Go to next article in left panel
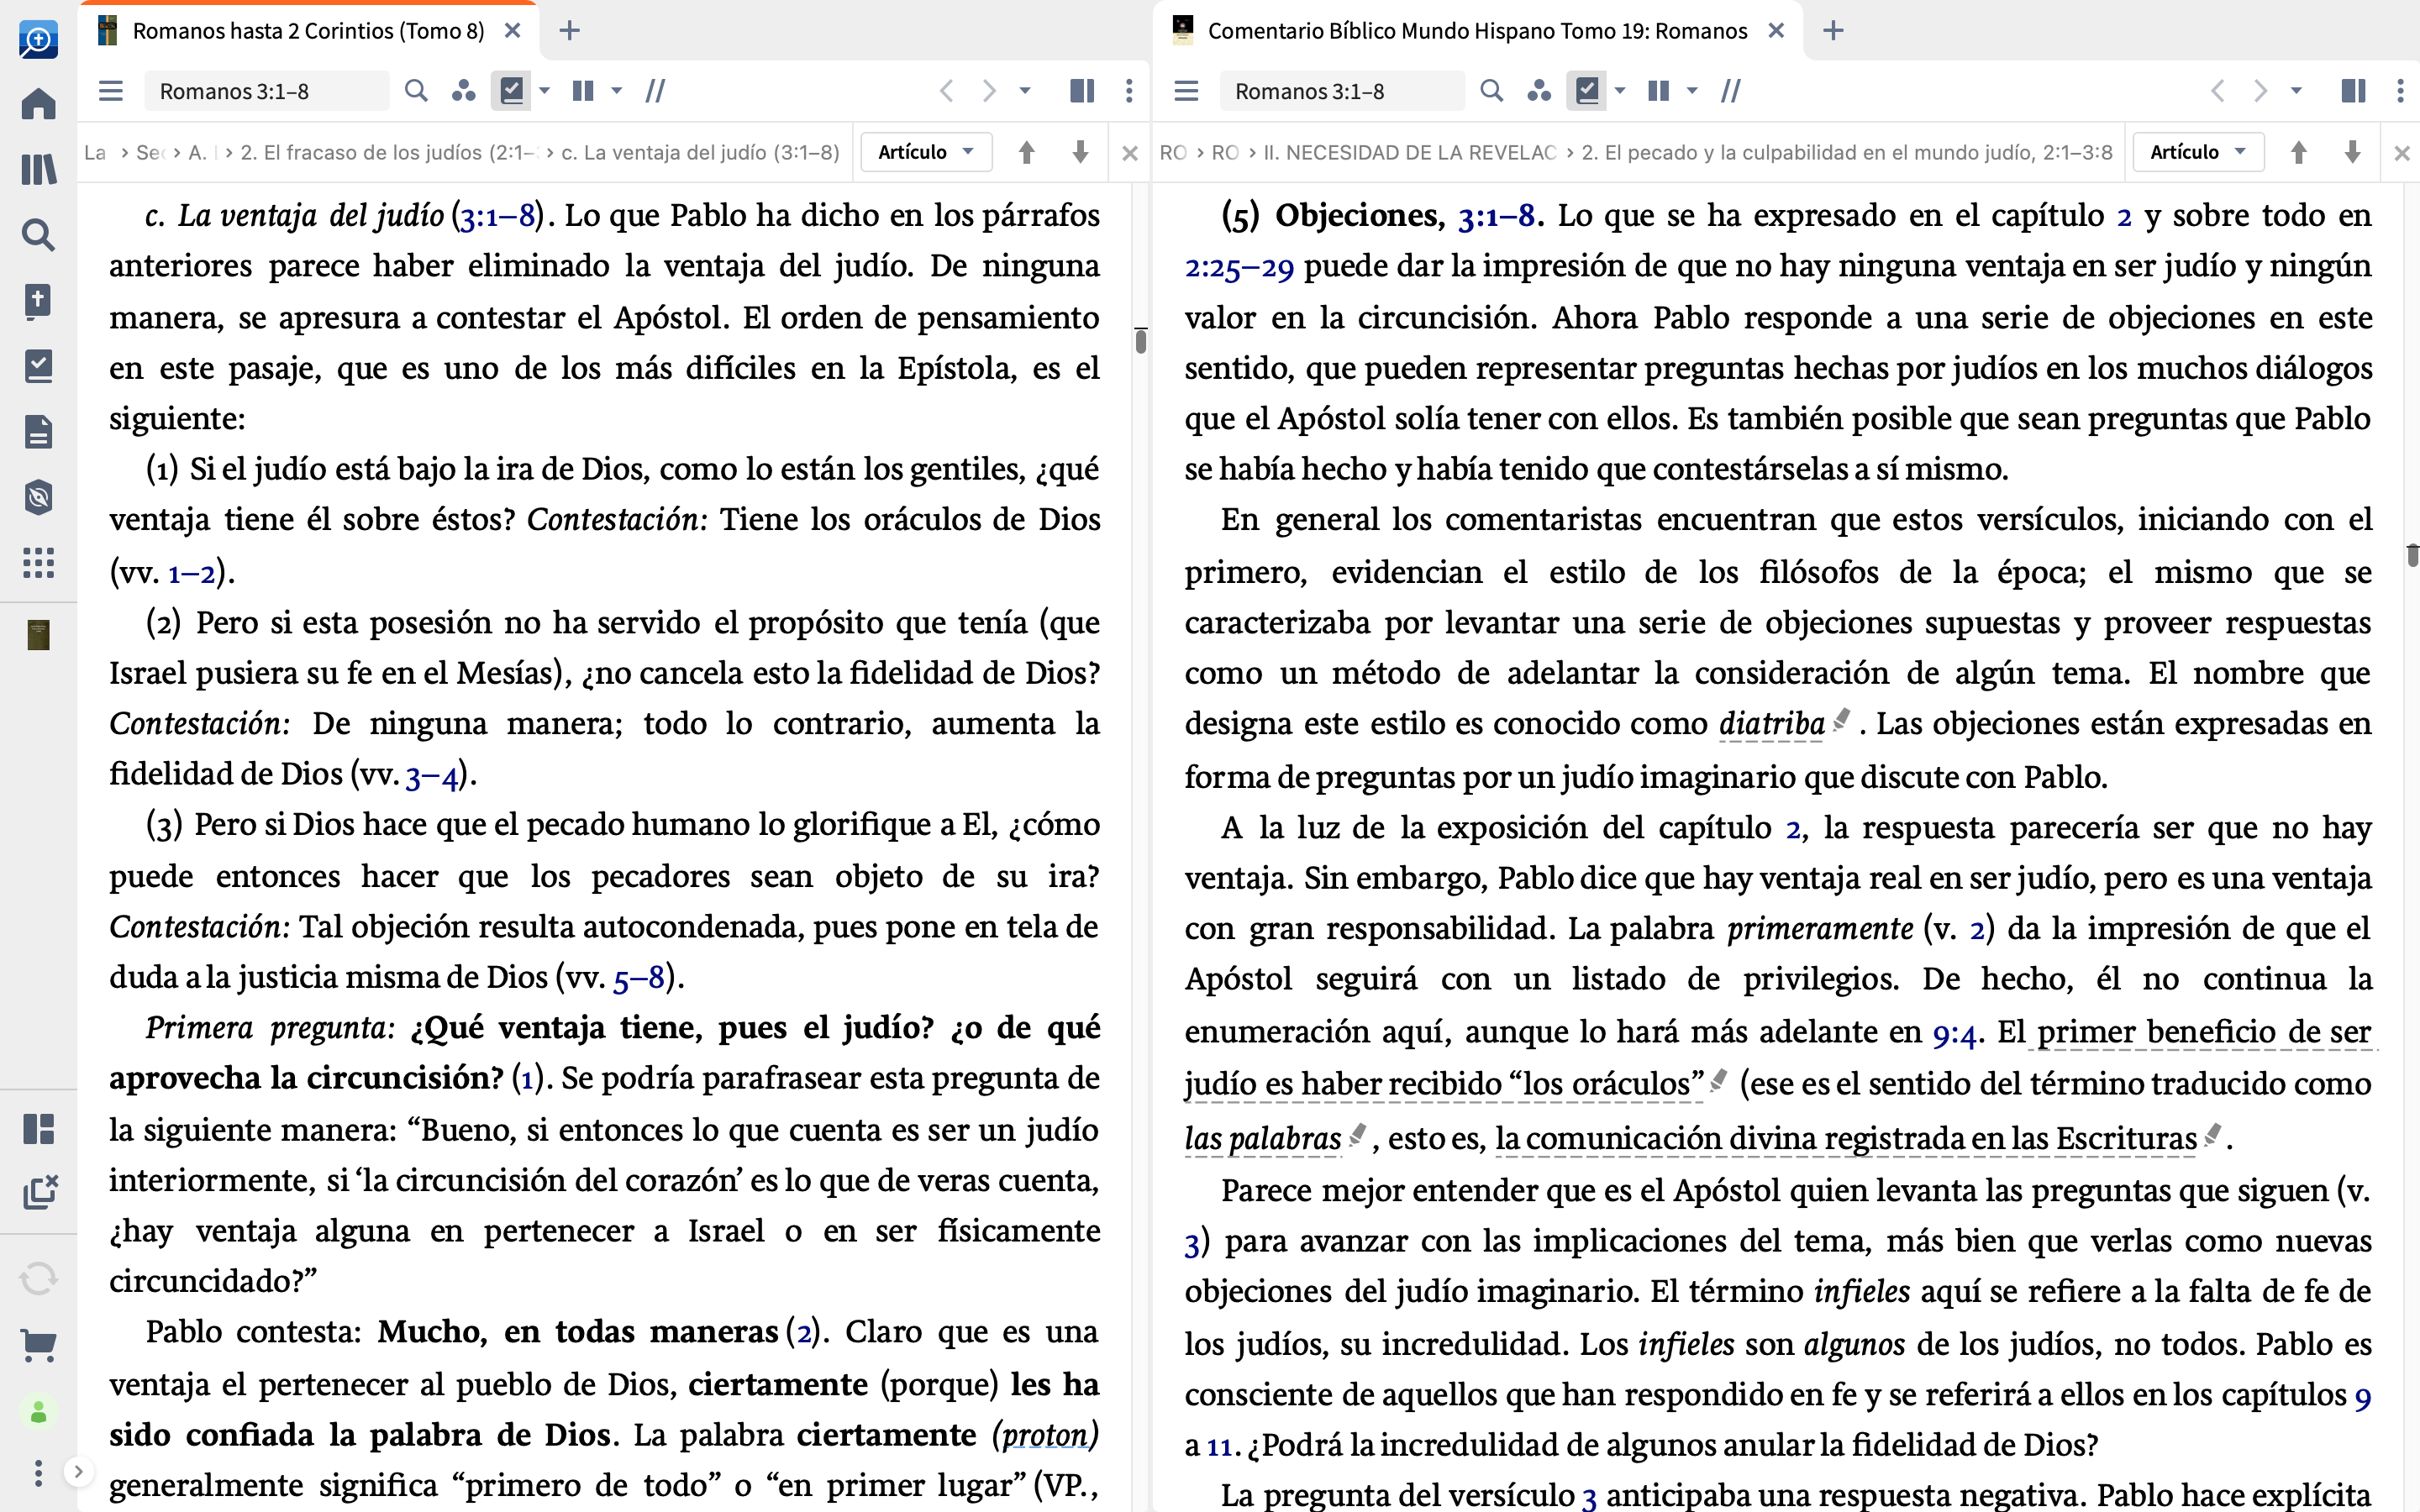The width and height of the screenshot is (2420, 1512). (x=1080, y=152)
